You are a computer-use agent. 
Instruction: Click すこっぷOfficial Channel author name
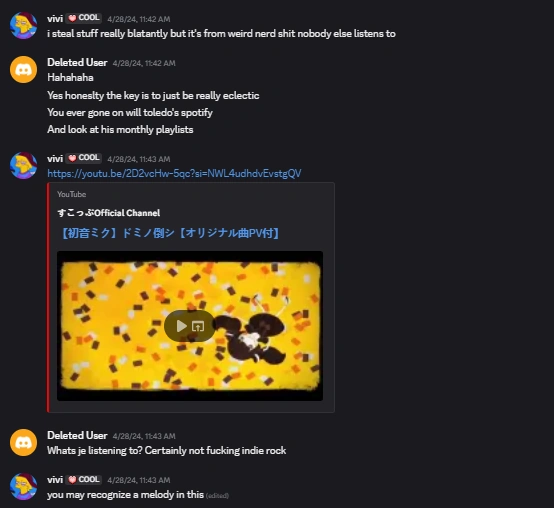(108, 213)
